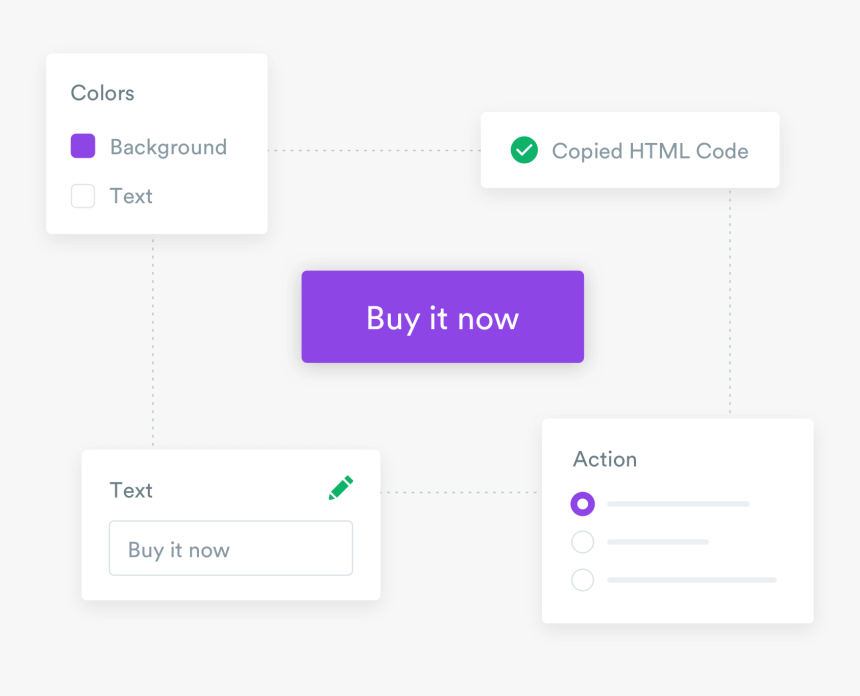Click the Colors panel heading

coord(102,93)
